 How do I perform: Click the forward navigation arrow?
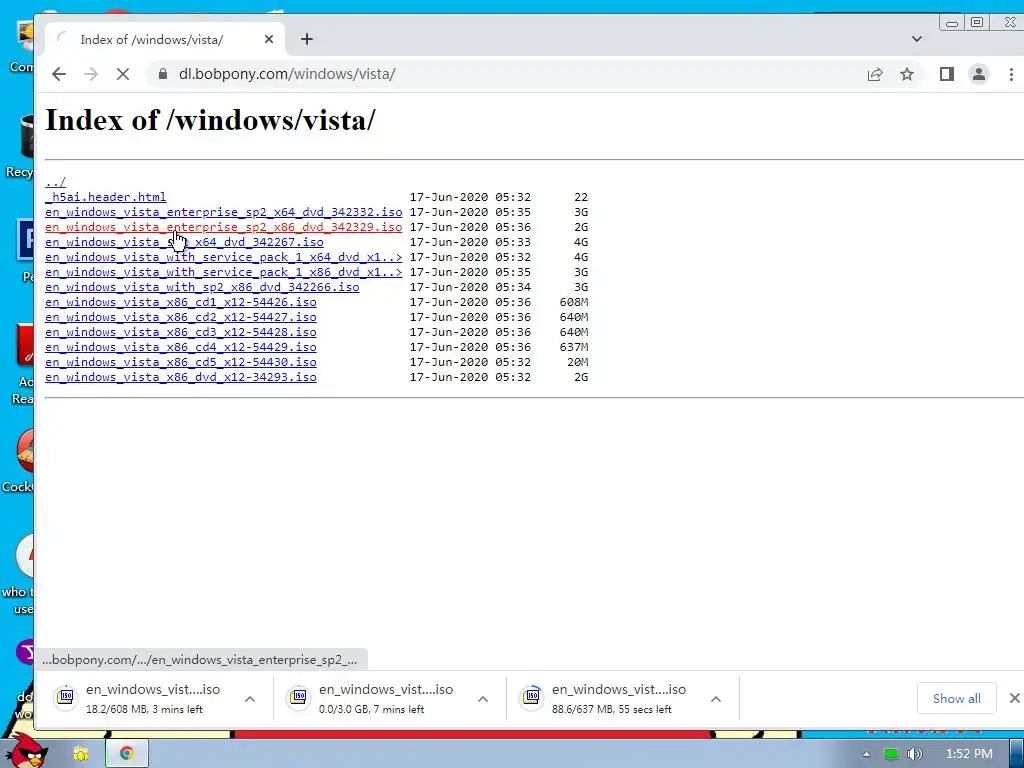(91, 74)
